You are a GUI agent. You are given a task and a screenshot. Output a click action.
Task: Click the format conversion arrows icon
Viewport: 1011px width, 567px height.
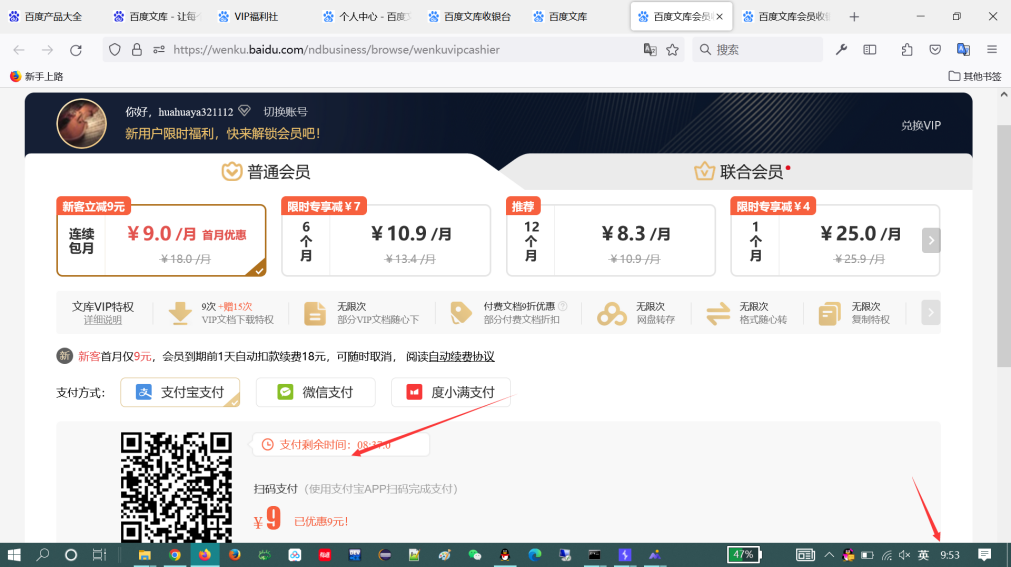coord(718,313)
